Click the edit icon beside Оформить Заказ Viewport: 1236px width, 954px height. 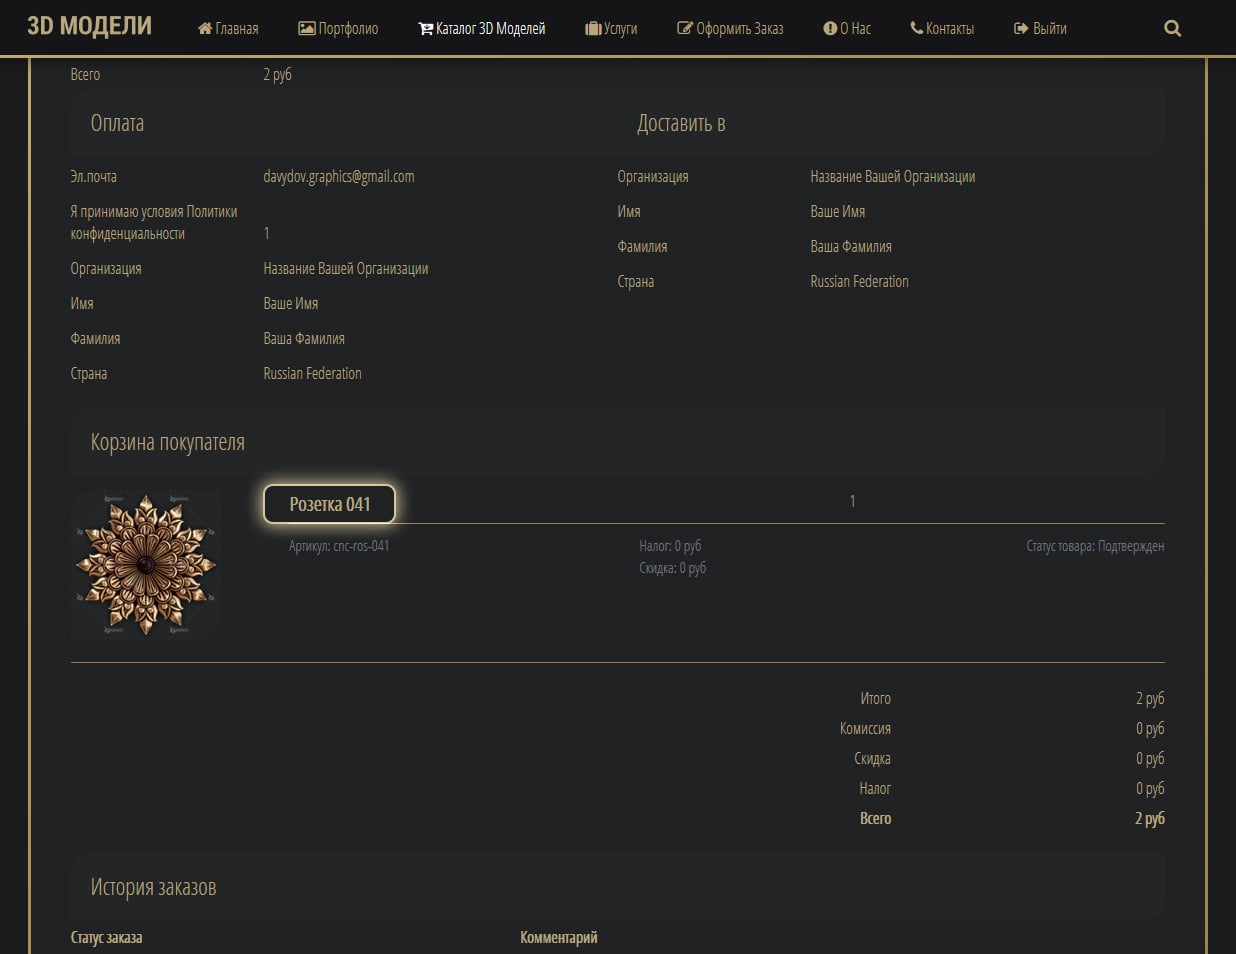click(x=685, y=29)
